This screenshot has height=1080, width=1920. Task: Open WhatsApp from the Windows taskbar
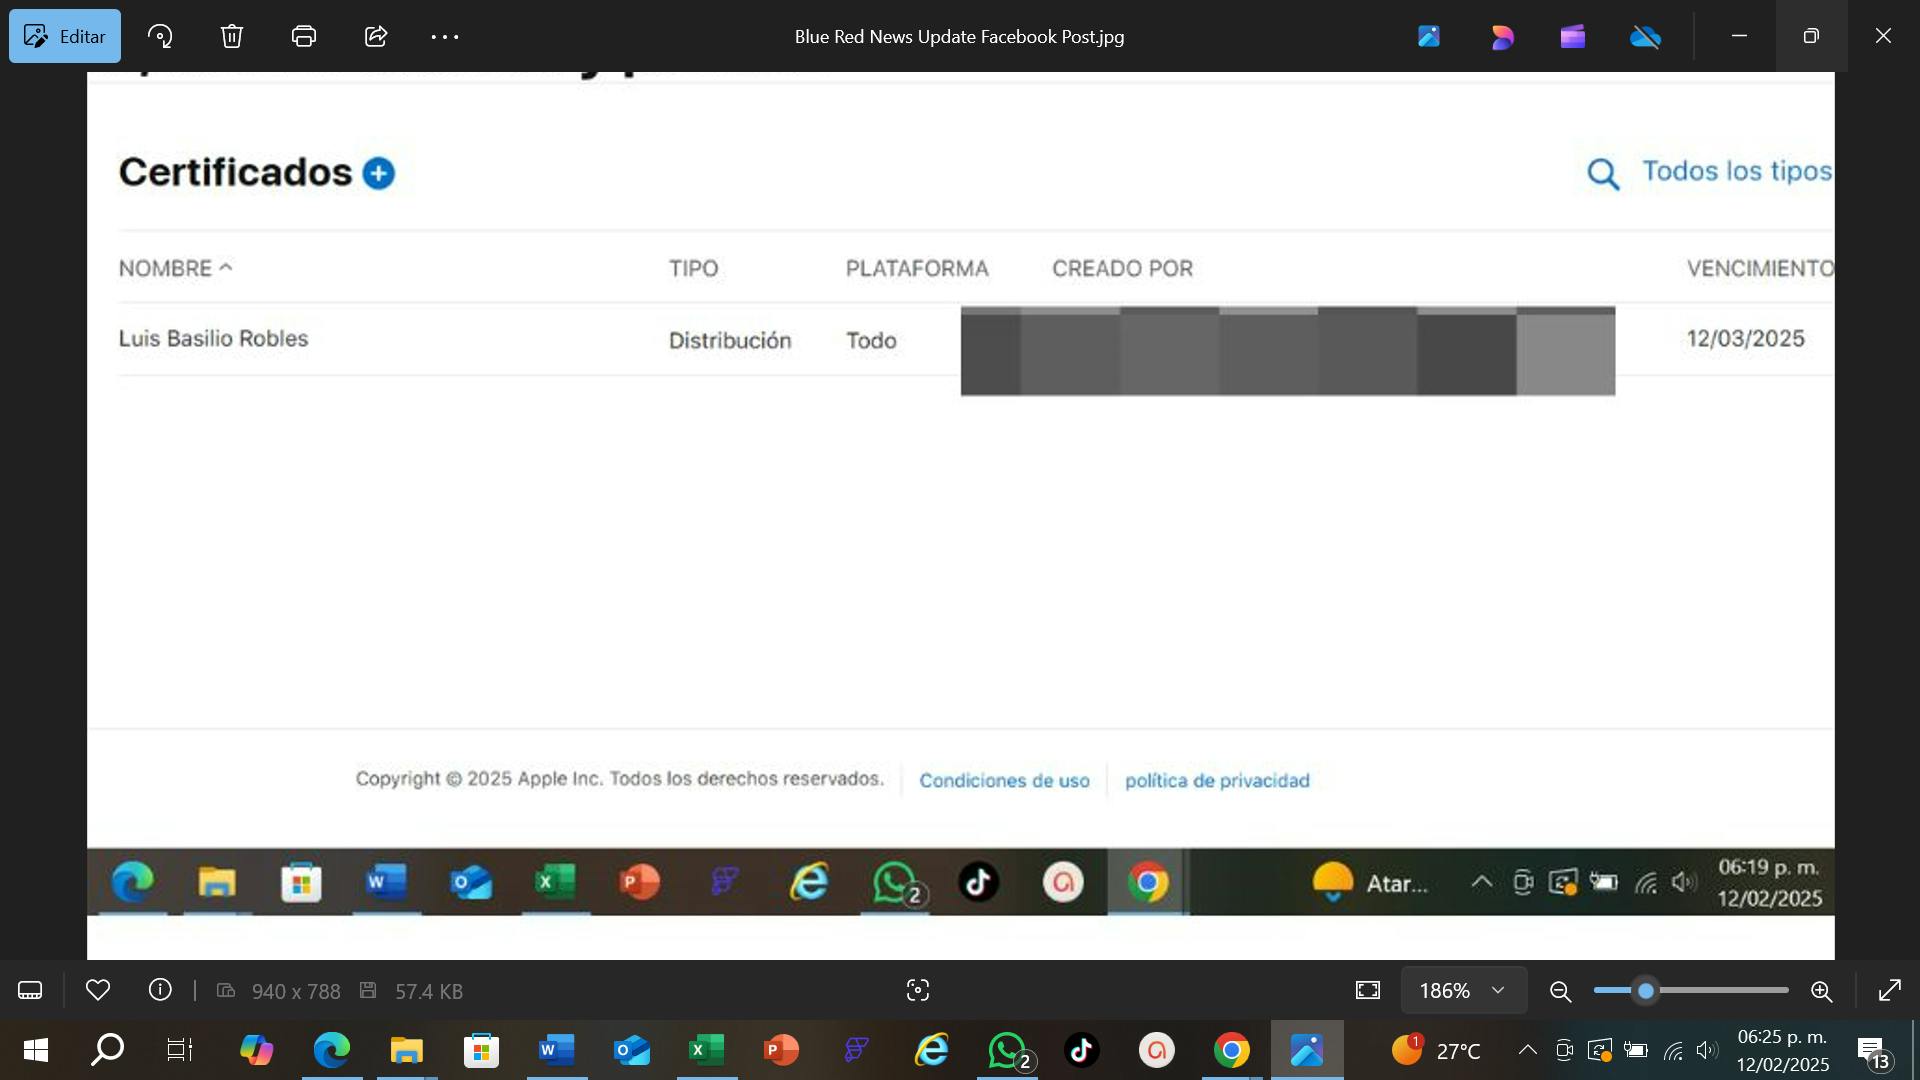(x=1008, y=1050)
